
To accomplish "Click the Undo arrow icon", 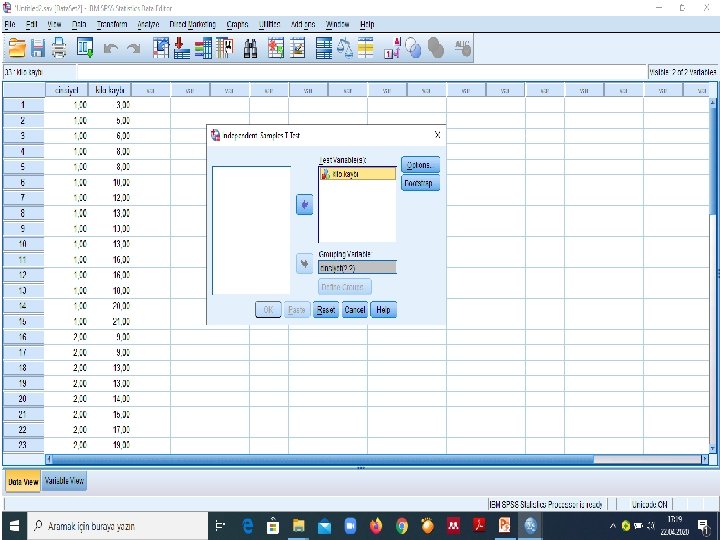I will click(110, 48).
